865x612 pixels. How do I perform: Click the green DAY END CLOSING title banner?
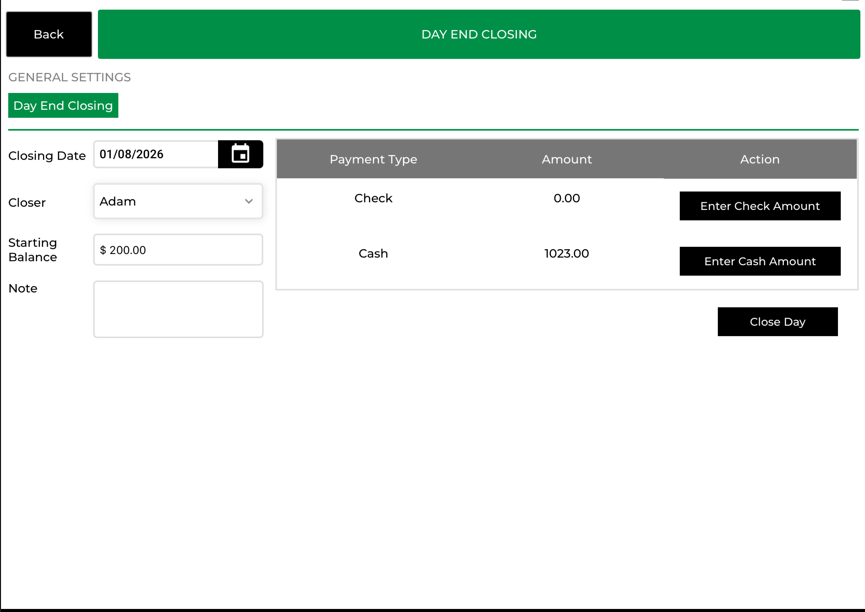479,34
